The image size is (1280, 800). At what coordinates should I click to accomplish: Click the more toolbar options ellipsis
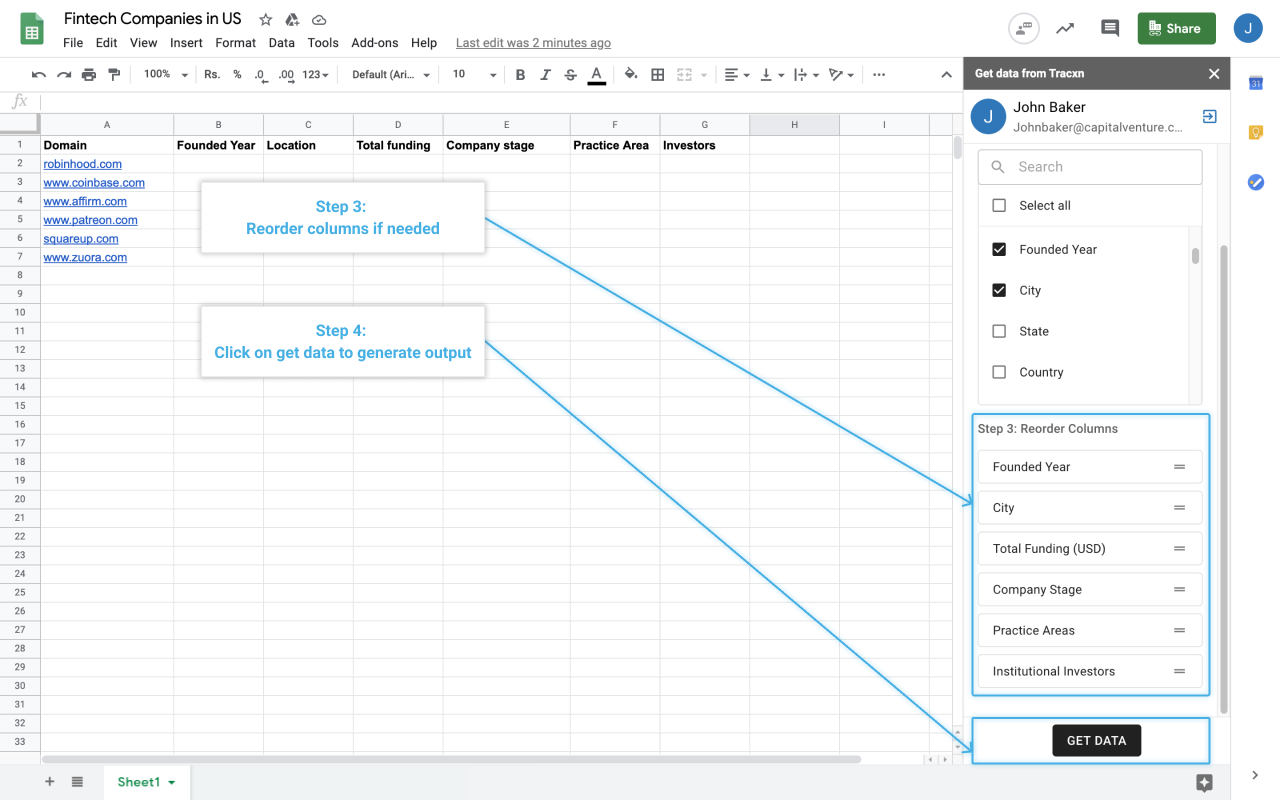coord(879,75)
